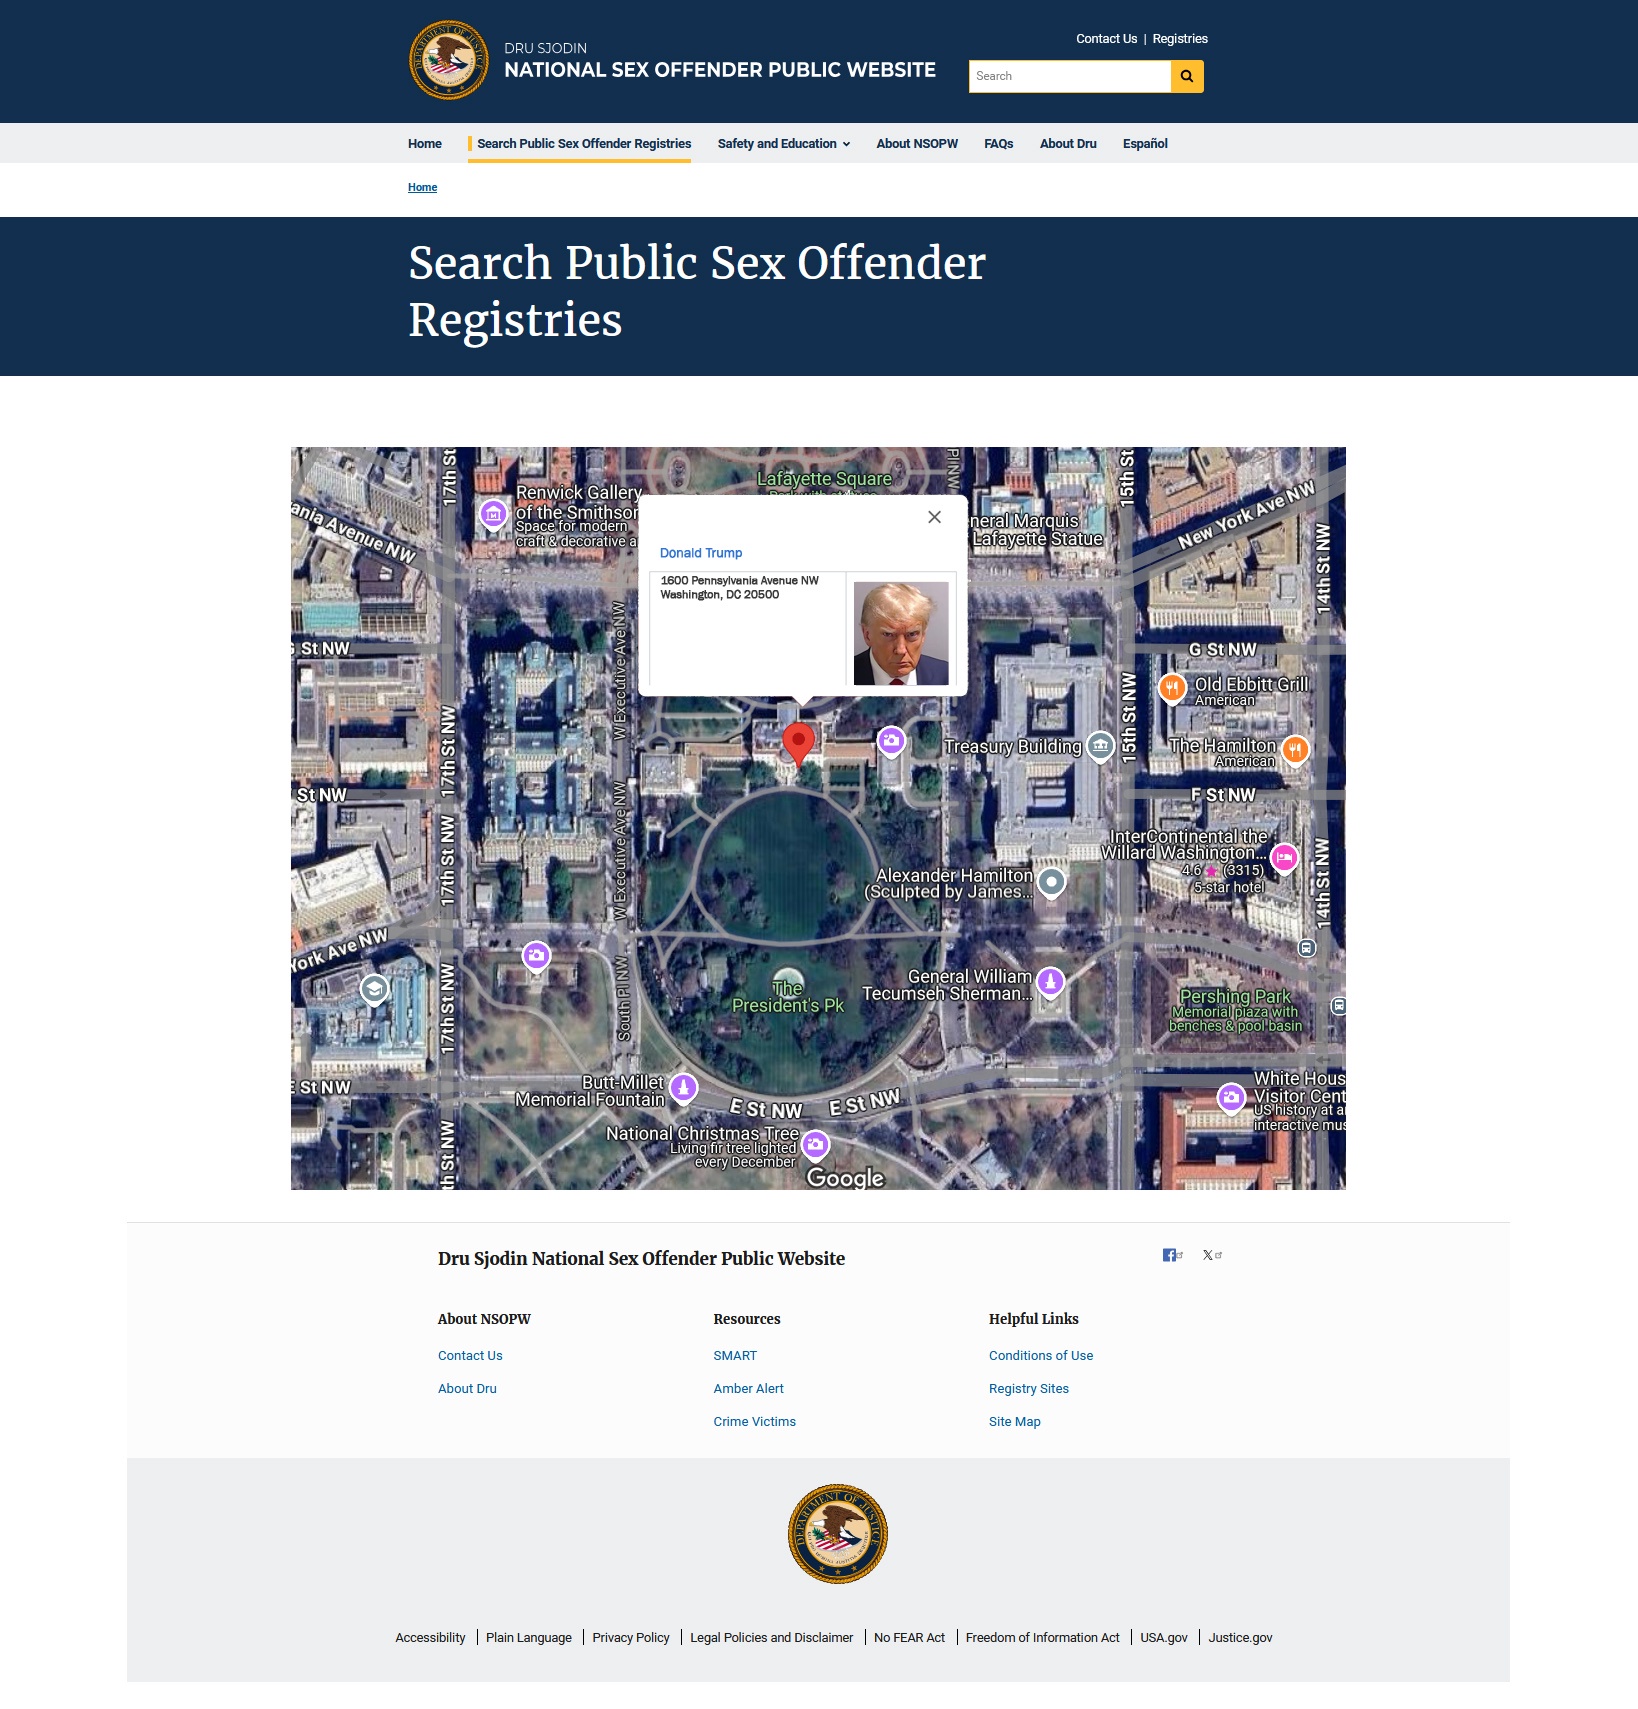Open the Accessibility footer link

tap(430, 1638)
